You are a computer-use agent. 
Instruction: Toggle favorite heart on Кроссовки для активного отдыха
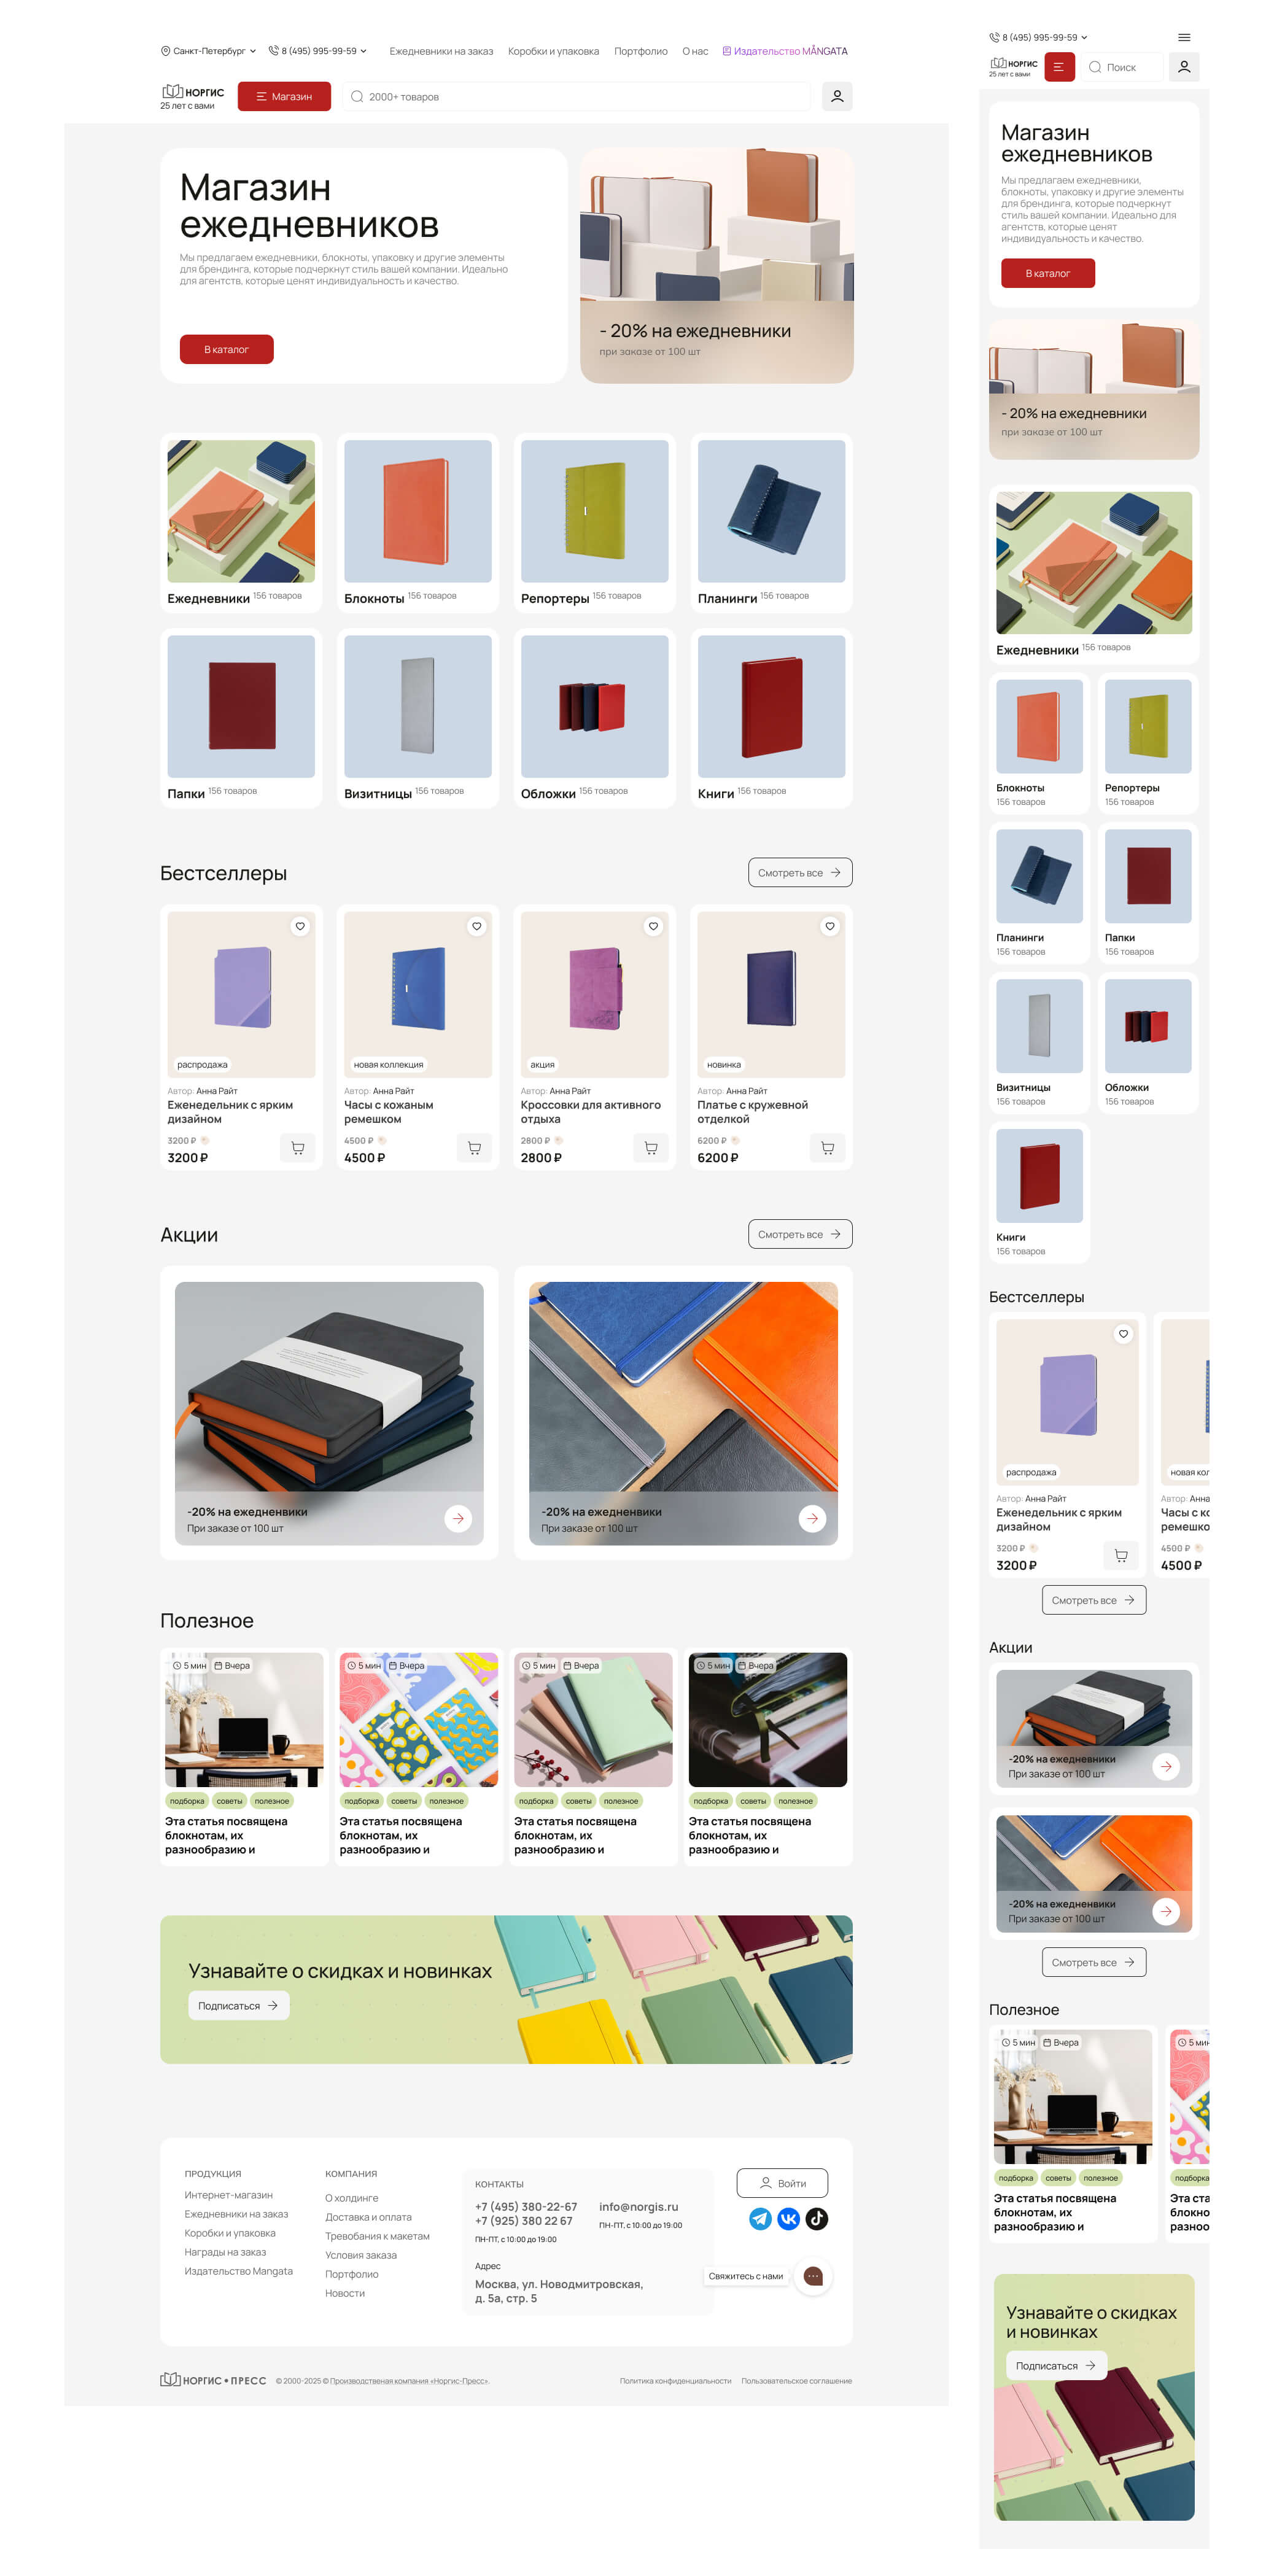click(x=653, y=926)
